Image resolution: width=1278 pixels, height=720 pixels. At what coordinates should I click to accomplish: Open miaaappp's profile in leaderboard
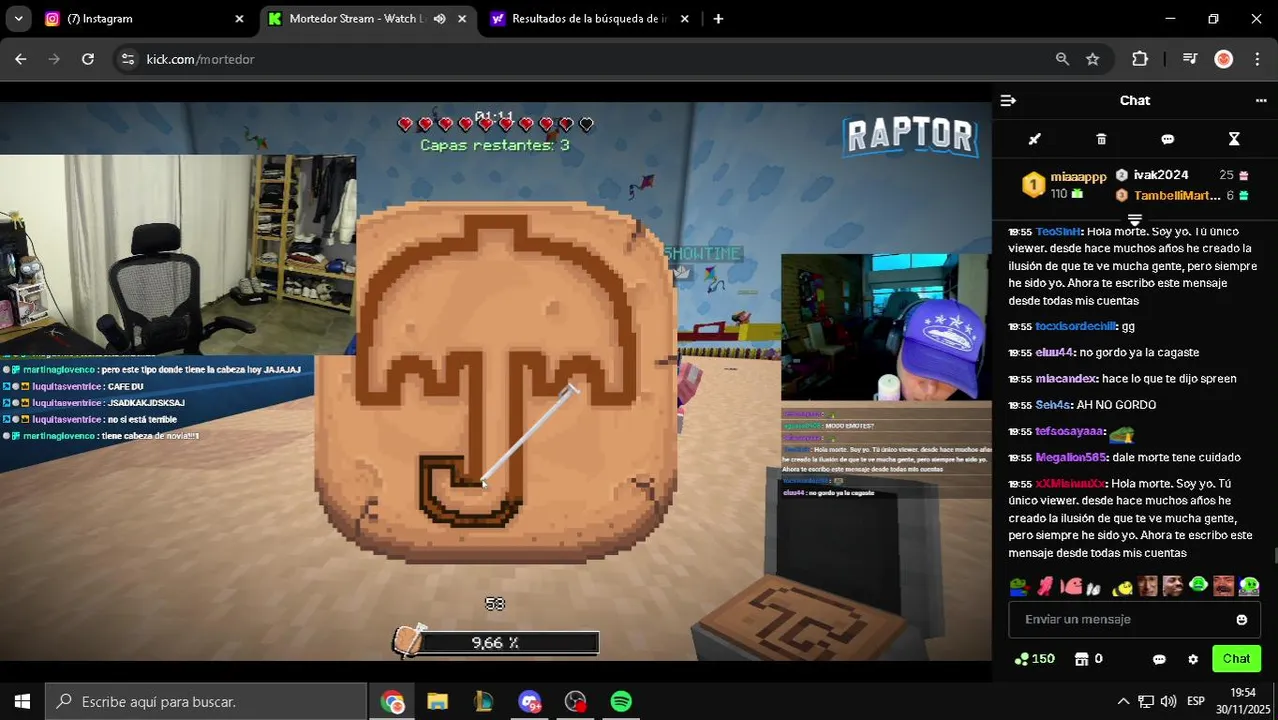(1078, 177)
